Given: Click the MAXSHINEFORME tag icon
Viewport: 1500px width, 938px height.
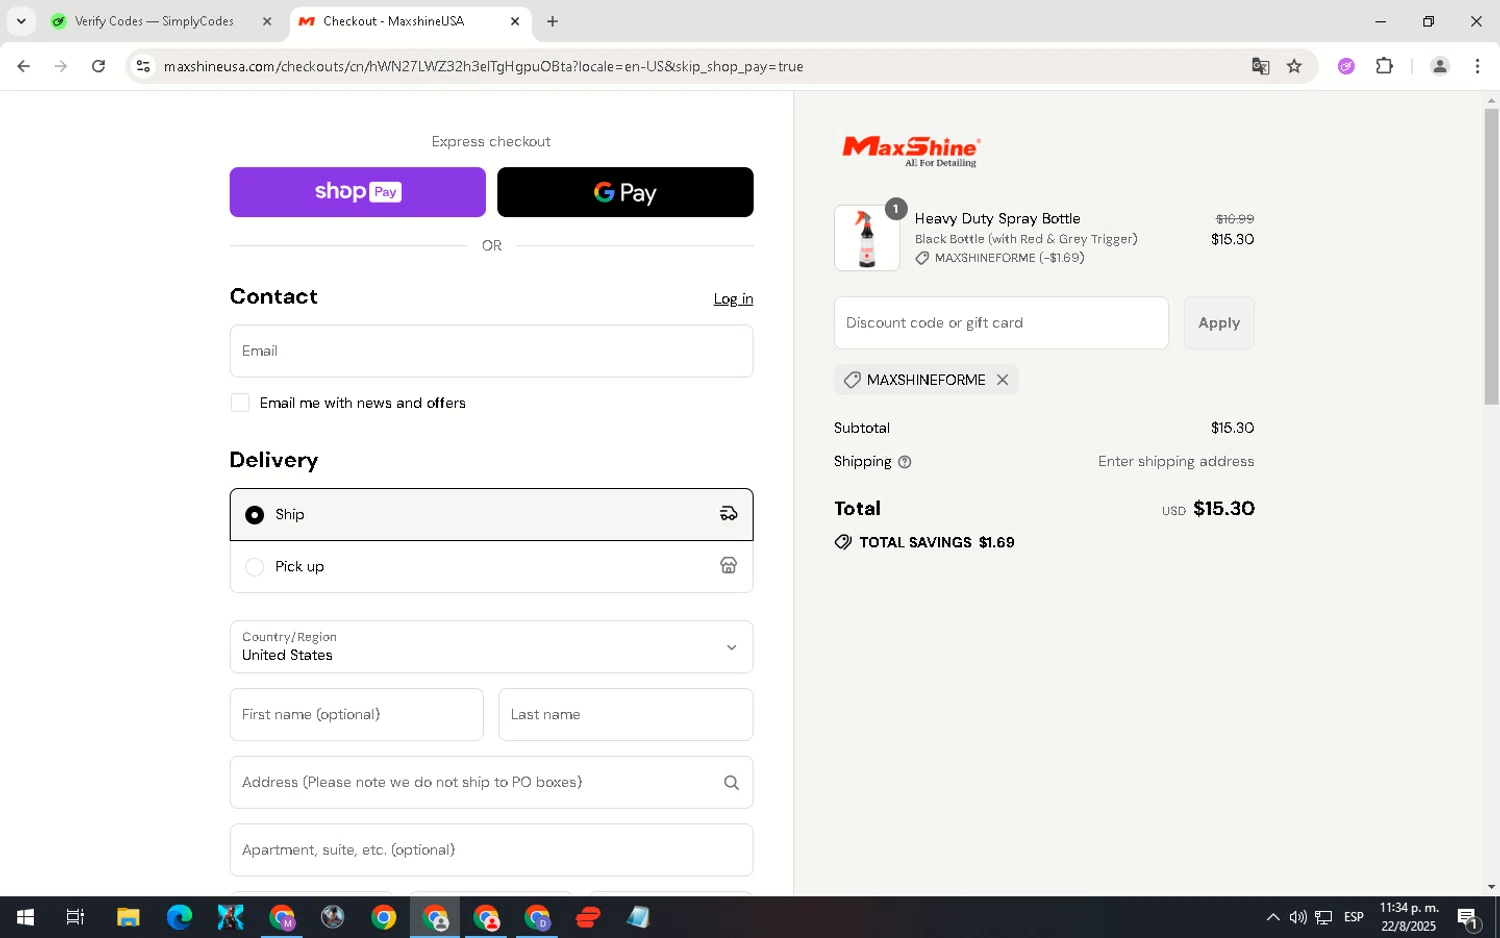Looking at the screenshot, I should [x=852, y=380].
